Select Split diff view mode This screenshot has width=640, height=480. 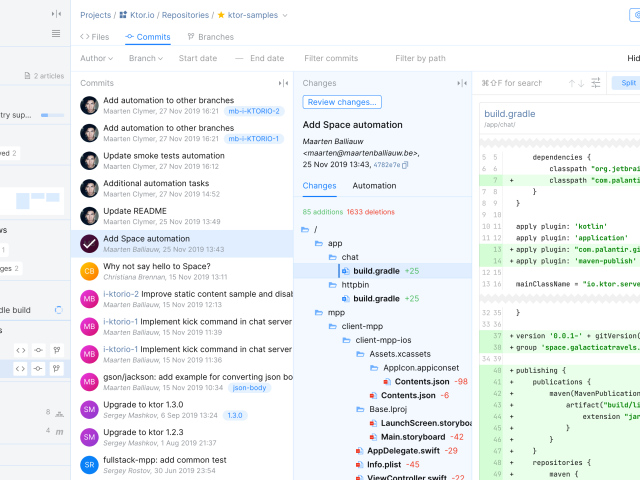pos(628,83)
